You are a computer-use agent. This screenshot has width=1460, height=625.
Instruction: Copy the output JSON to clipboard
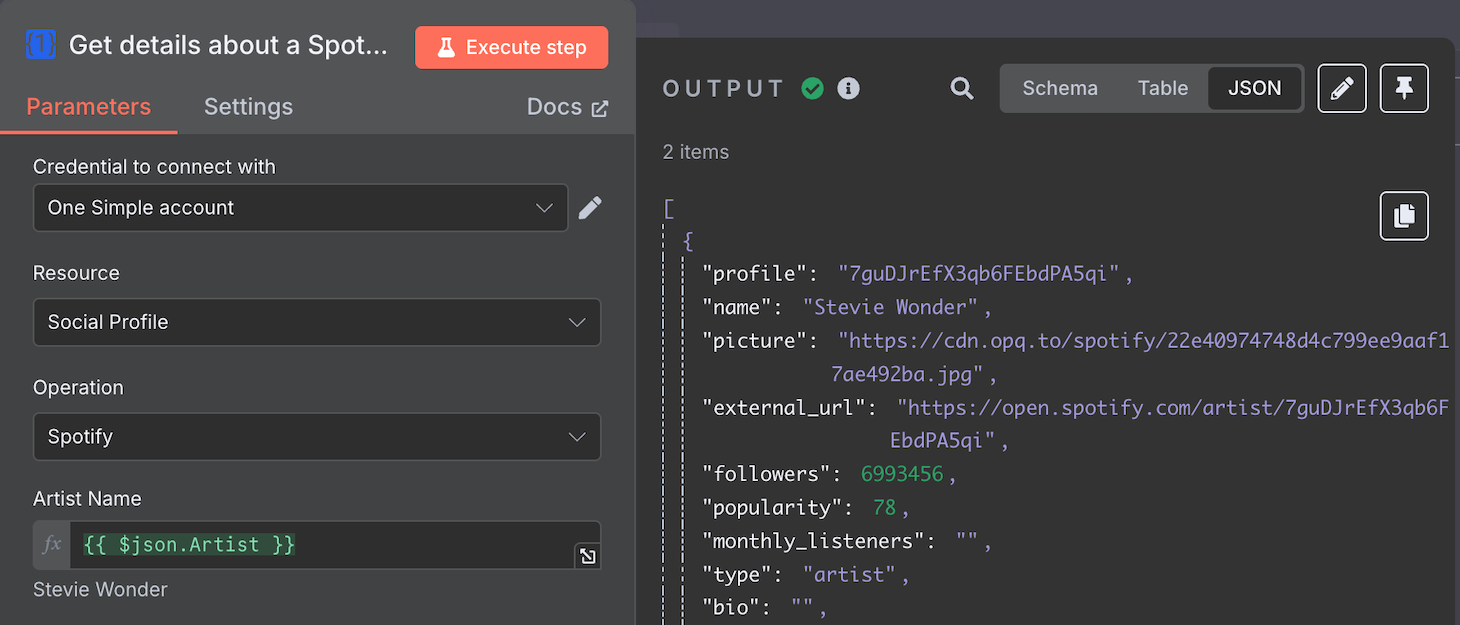[1404, 216]
